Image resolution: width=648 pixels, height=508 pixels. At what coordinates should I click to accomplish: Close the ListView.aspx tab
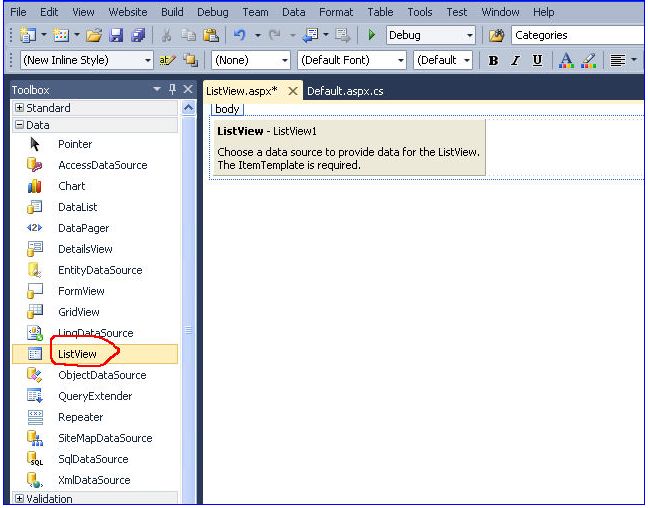click(x=293, y=91)
